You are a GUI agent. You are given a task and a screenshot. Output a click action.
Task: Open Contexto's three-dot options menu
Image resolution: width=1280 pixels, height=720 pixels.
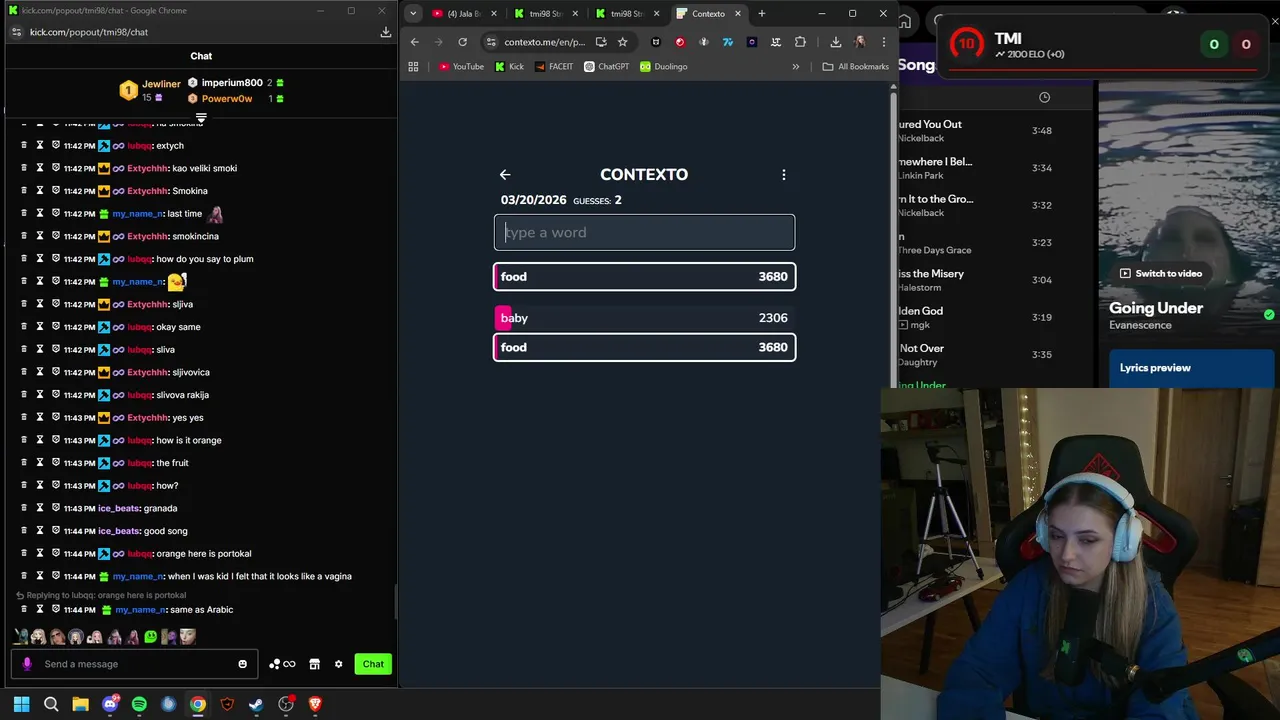point(784,174)
